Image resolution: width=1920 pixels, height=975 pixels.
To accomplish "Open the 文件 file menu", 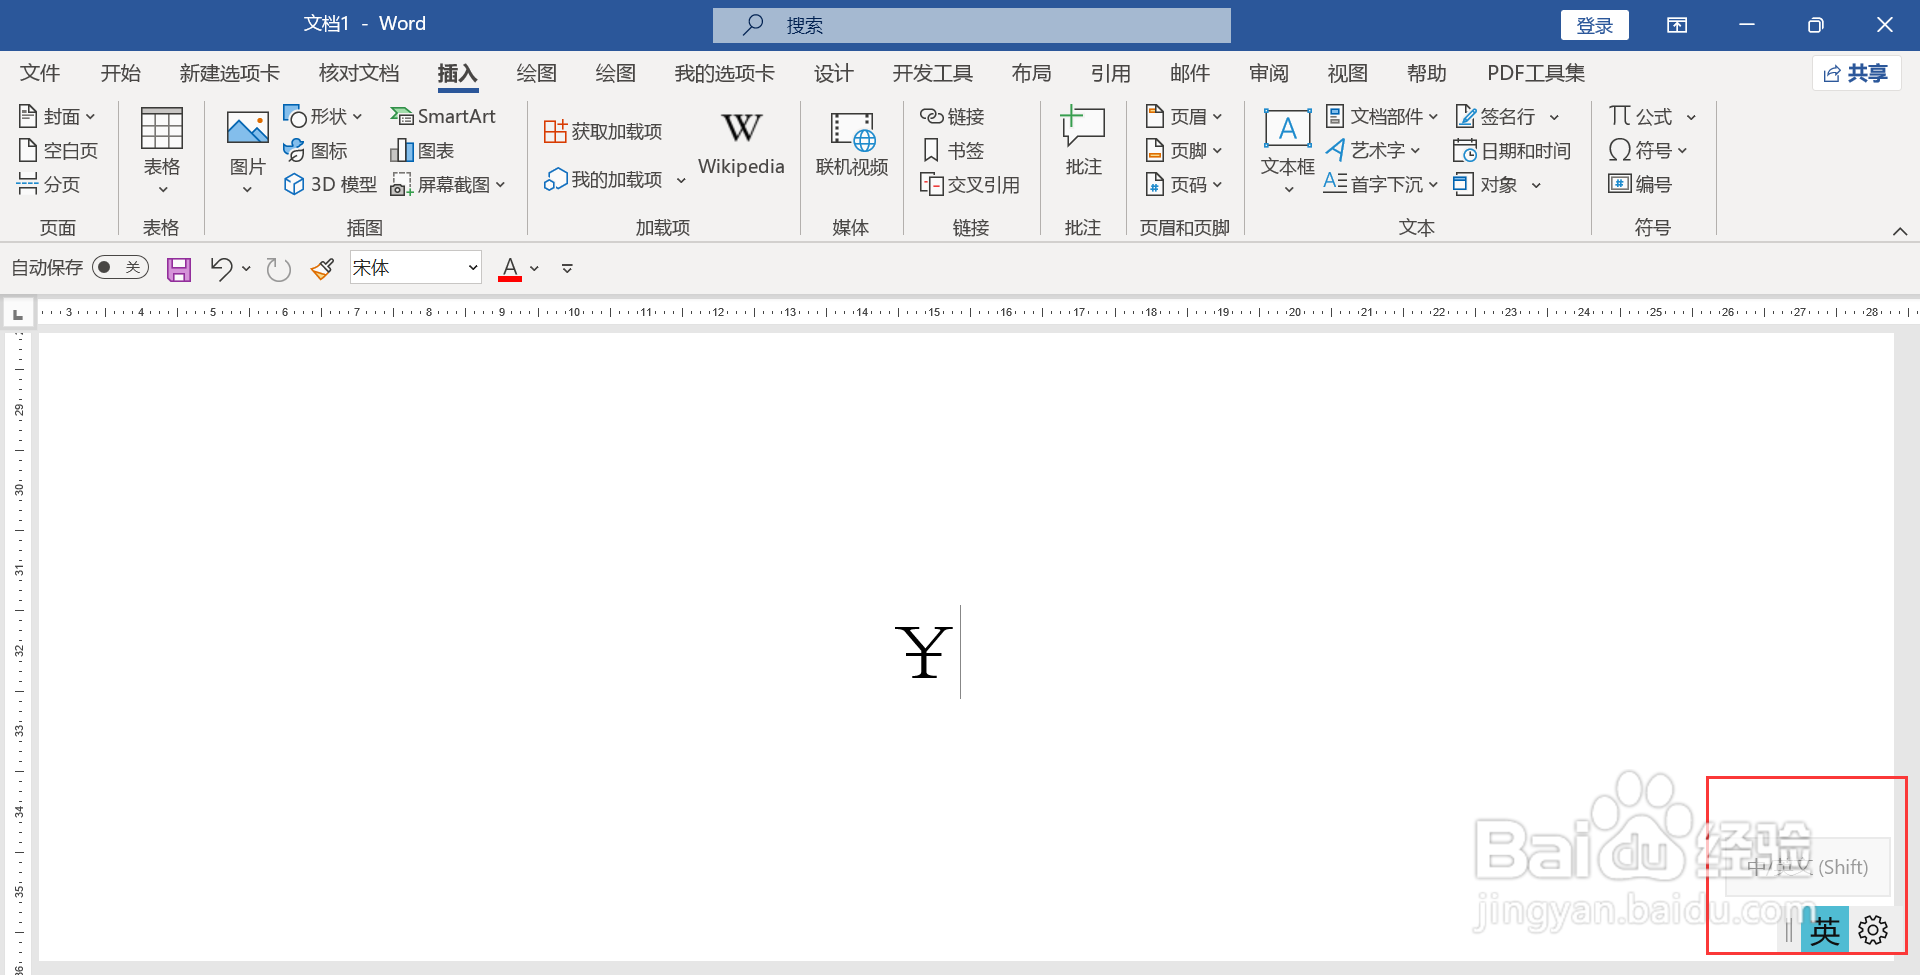I will pyautogui.click(x=40, y=73).
